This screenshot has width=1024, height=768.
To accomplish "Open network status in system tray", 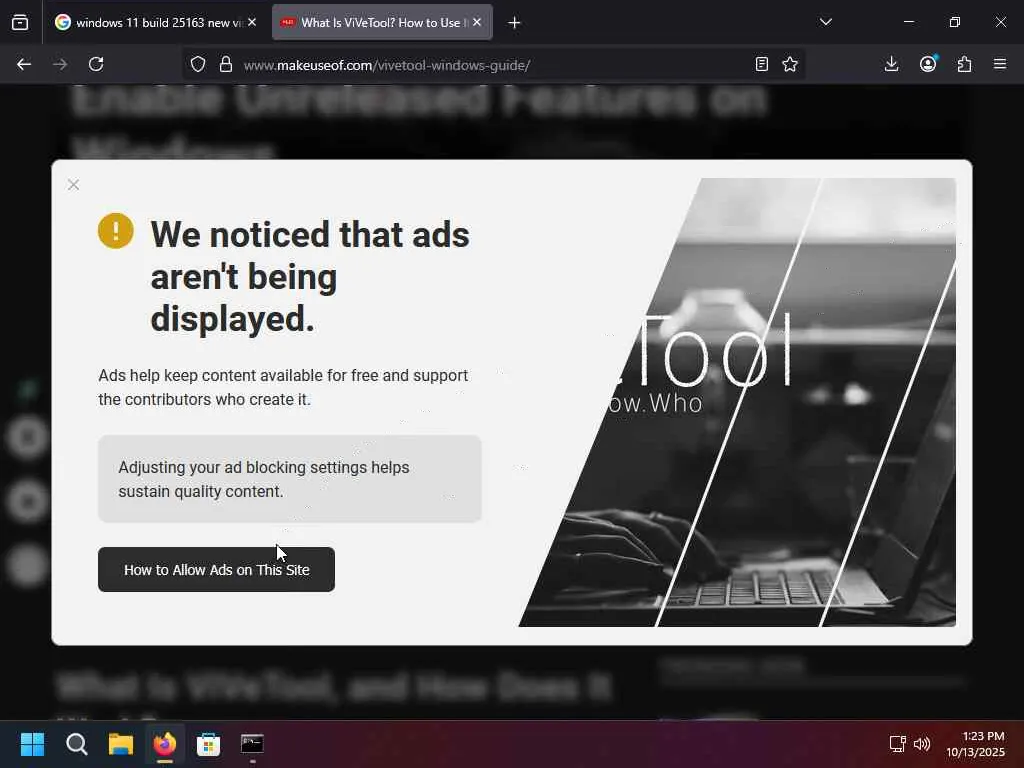I will pyautogui.click(x=897, y=744).
